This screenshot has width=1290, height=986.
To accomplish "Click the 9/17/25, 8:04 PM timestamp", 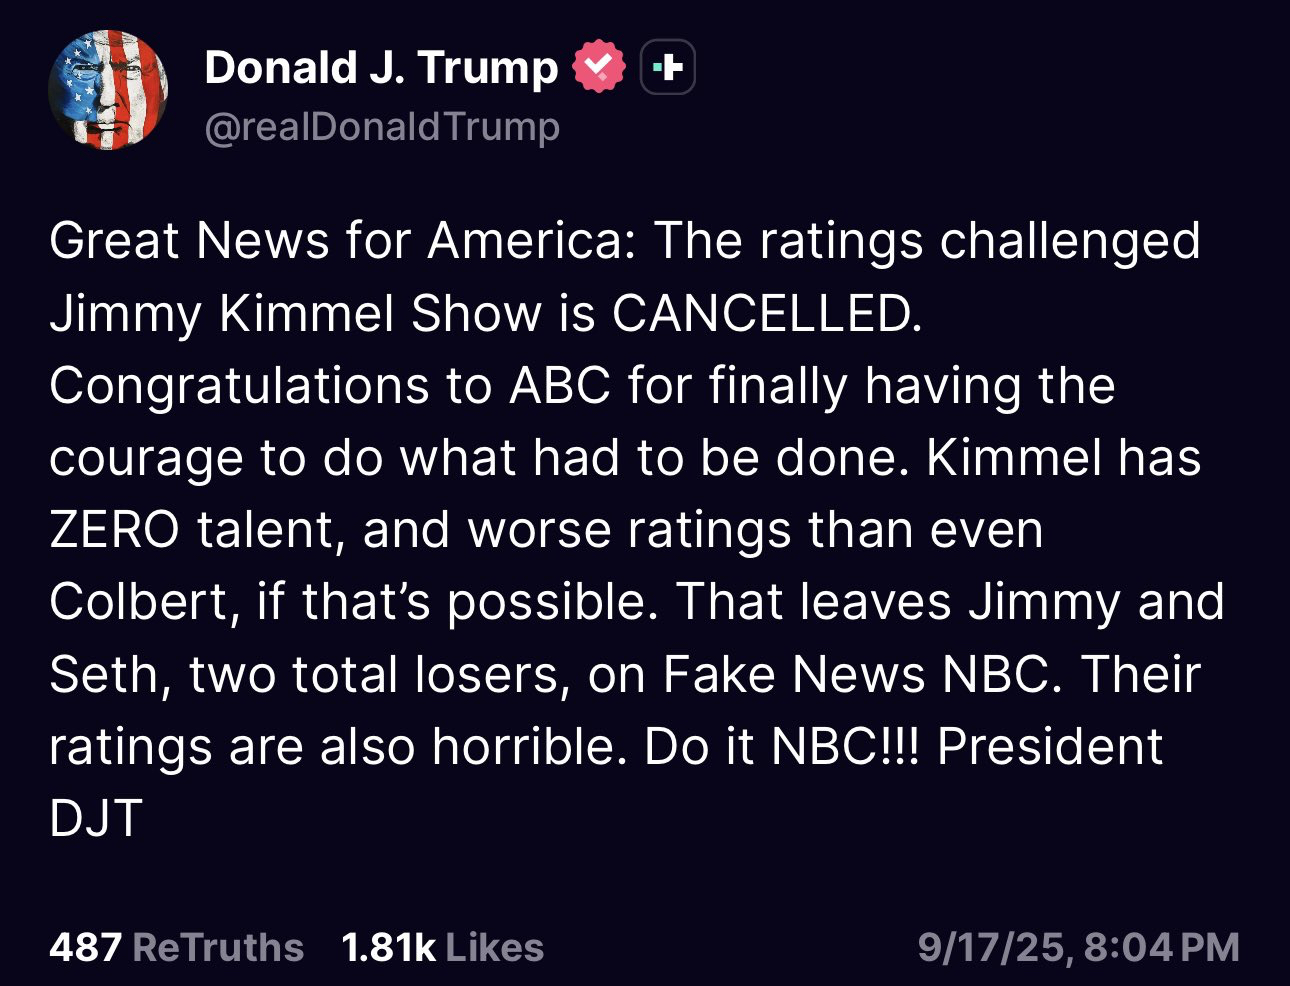I will [1078, 947].
